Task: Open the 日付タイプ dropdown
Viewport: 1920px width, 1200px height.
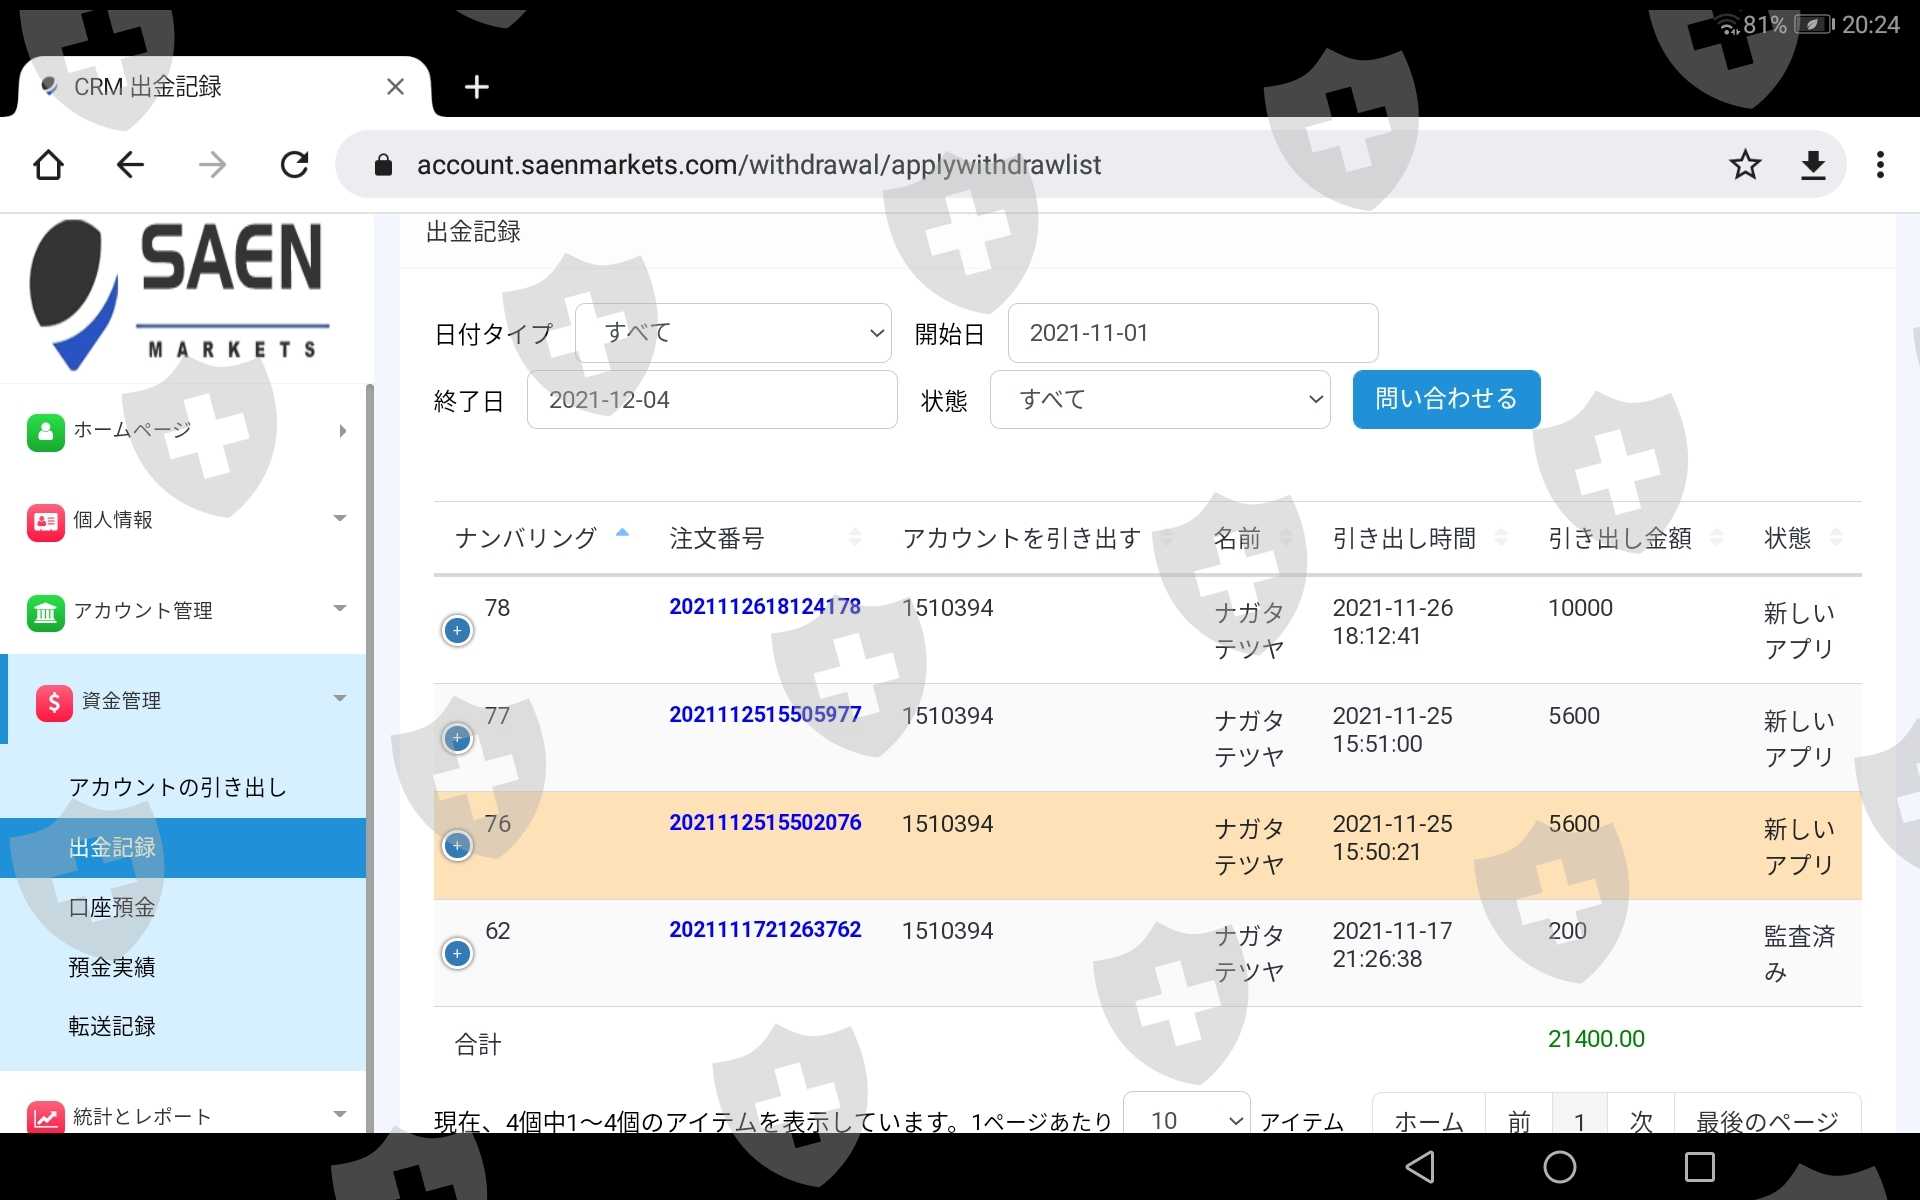Action: pos(733,333)
